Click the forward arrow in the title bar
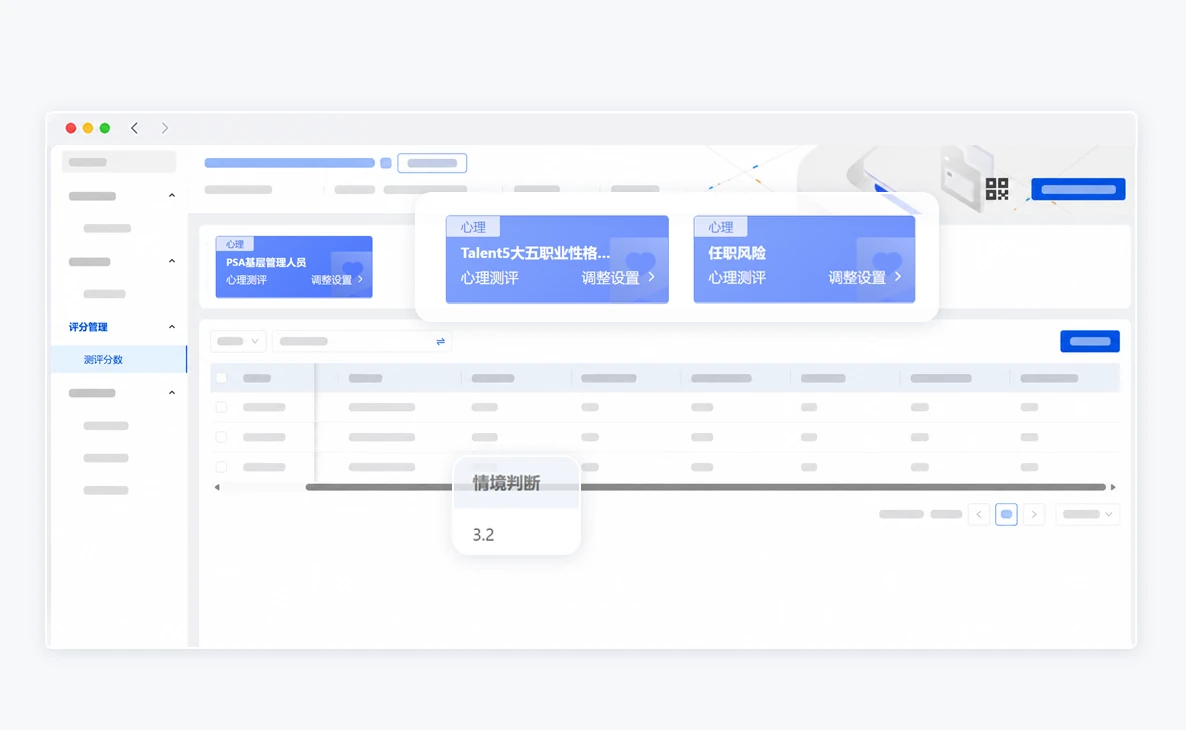The width and height of the screenshot is (1186, 730). click(x=164, y=128)
